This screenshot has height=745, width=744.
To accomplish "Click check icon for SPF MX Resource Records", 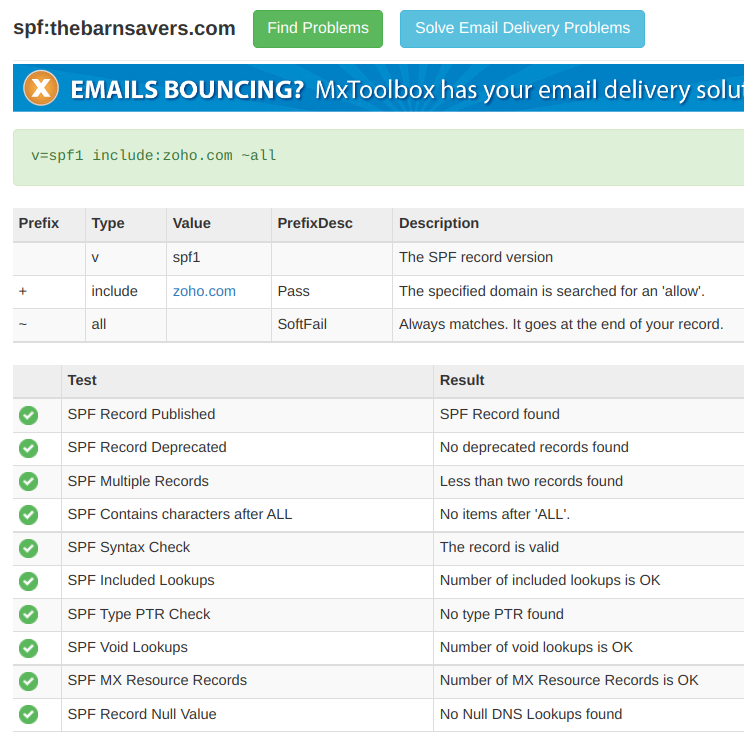I will [x=29, y=681].
